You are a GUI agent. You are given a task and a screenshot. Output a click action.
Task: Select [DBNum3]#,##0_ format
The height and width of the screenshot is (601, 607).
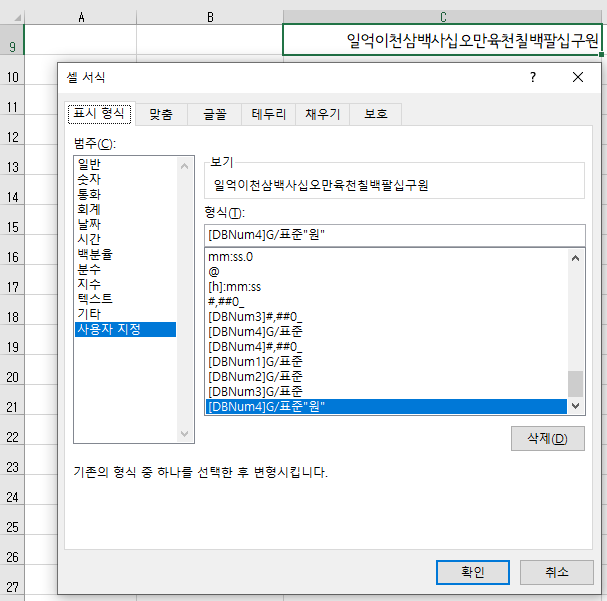[386, 317]
